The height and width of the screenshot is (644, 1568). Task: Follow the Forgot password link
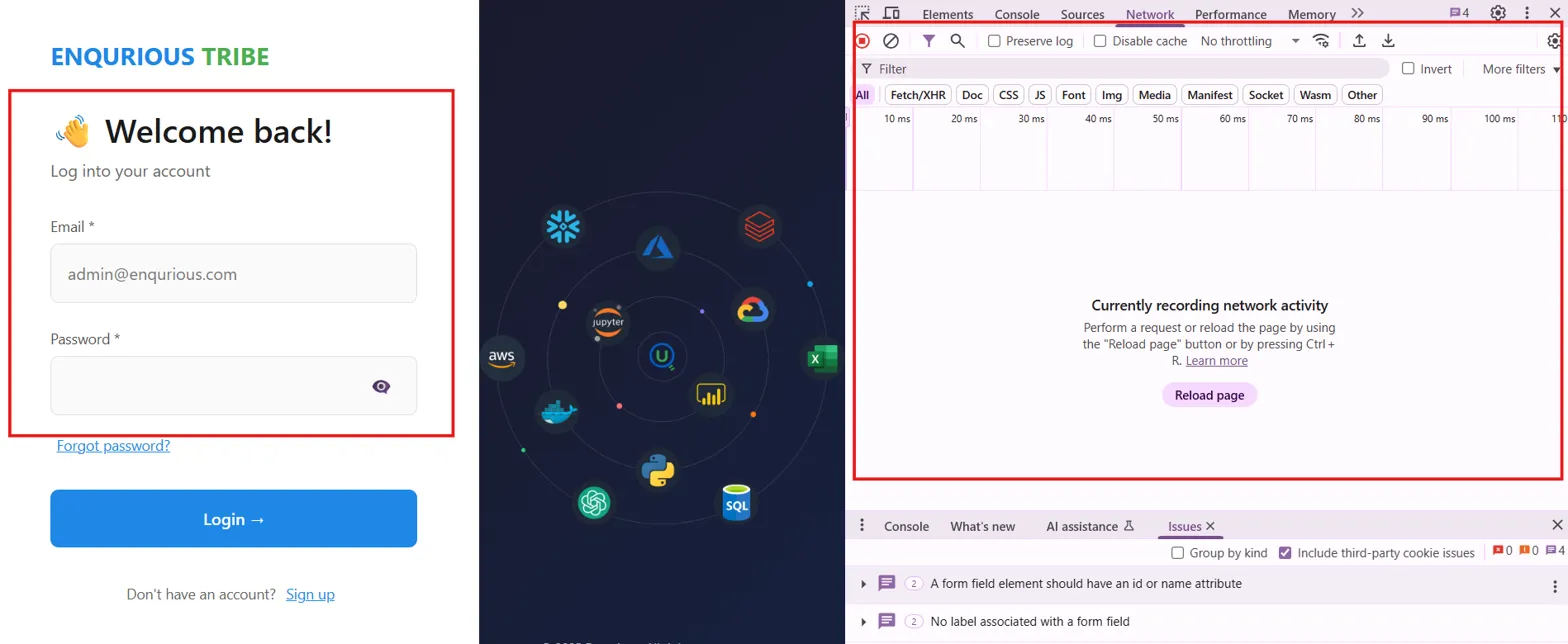coord(113,446)
